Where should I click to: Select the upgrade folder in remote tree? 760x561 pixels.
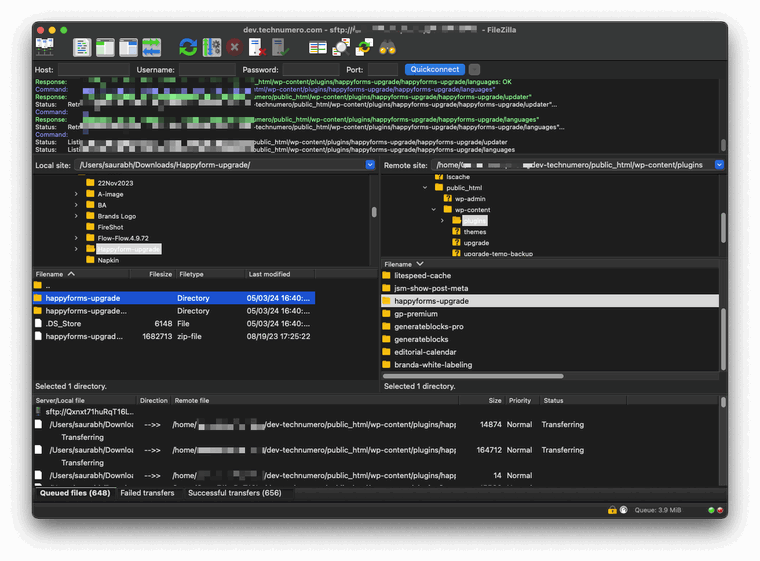[x=476, y=243]
